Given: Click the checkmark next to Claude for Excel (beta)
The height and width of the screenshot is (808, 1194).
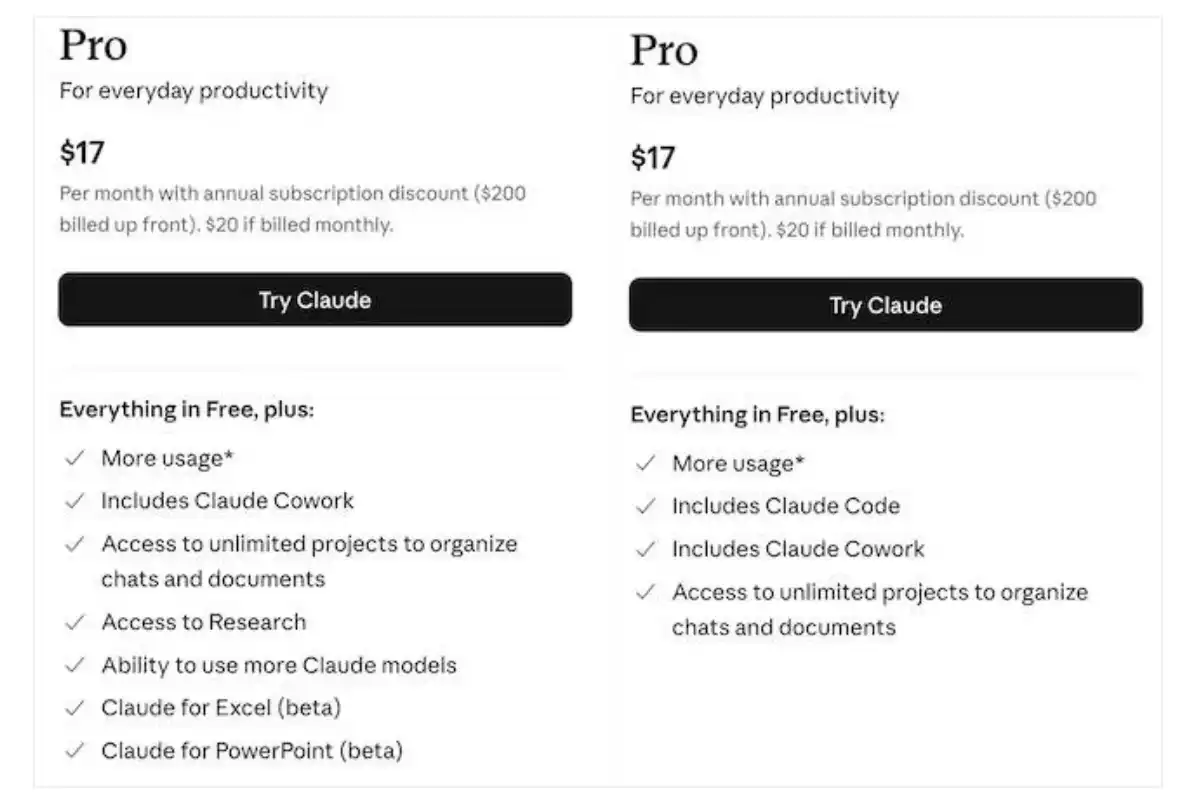Looking at the screenshot, I should click(x=74, y=708).
